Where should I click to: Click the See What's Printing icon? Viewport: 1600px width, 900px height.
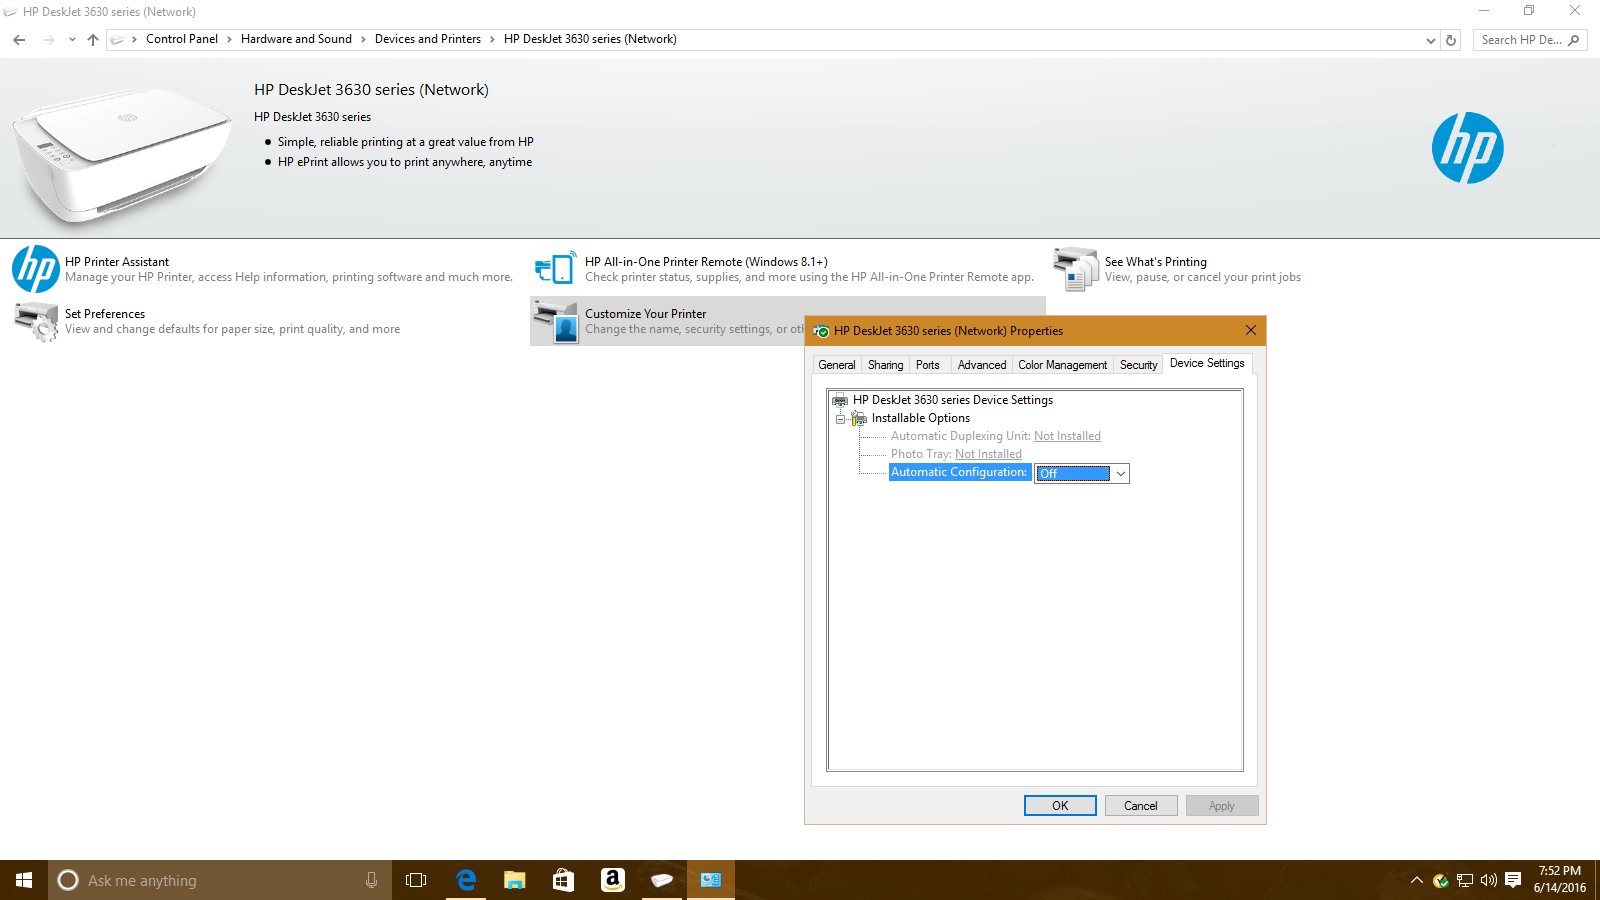(1076, 270)
